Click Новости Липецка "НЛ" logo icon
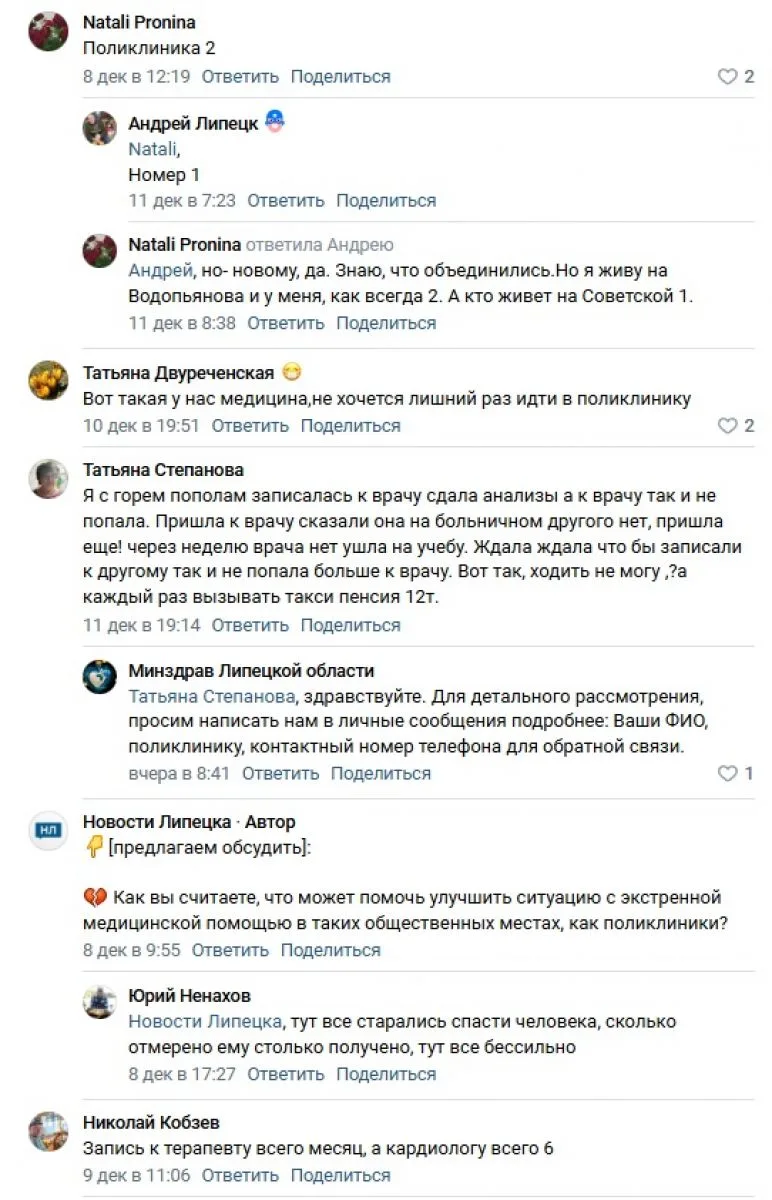This screenshot has height=1200, width=772. coord(48,830)
